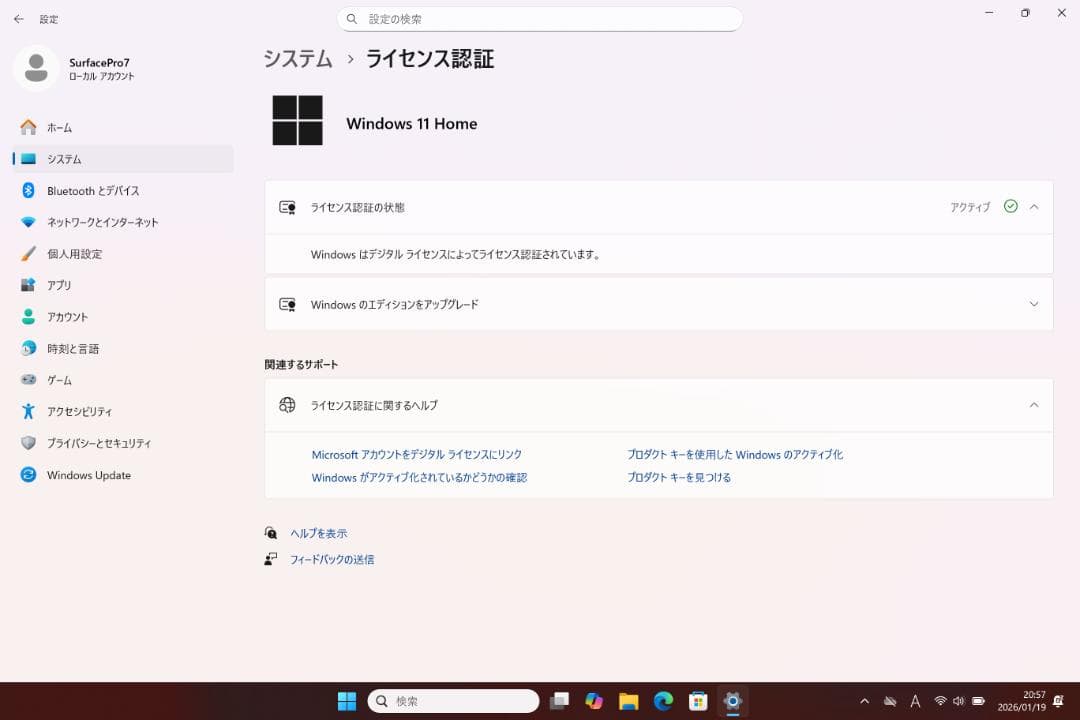Click the Windows Start button
Viewport: 1080px width, 720px height.
346,701
